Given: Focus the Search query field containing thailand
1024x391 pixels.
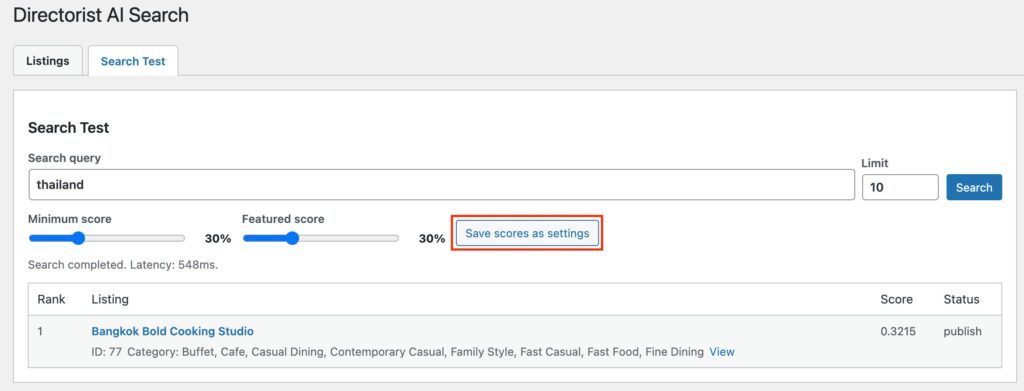Looking at the screenshot, I should pyautogui.click(x=441, y=185).
